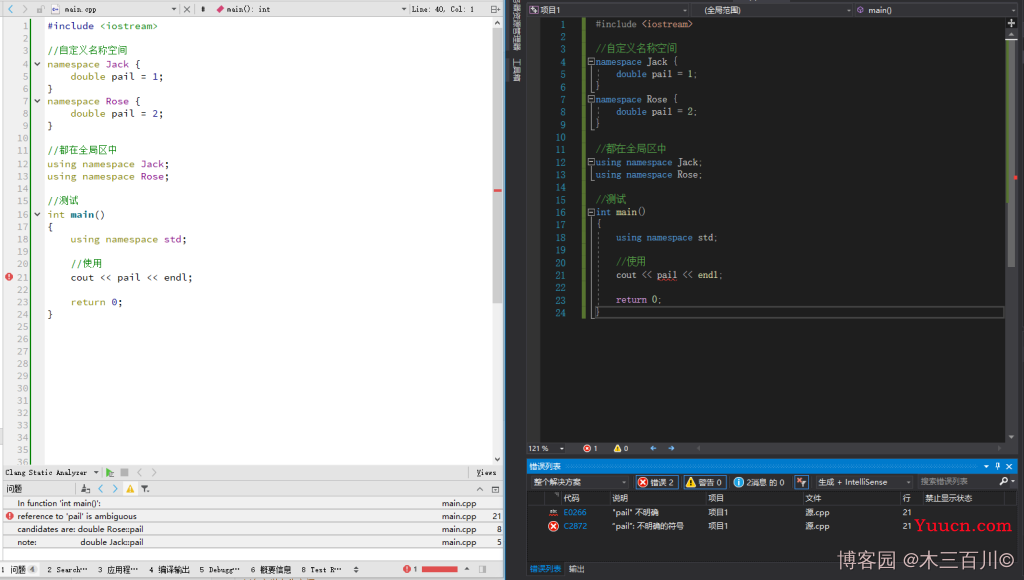Open the 生成 + IntelliSense dropdown
This screenshot has width=1024, height=580.
[x=864, y=482]
